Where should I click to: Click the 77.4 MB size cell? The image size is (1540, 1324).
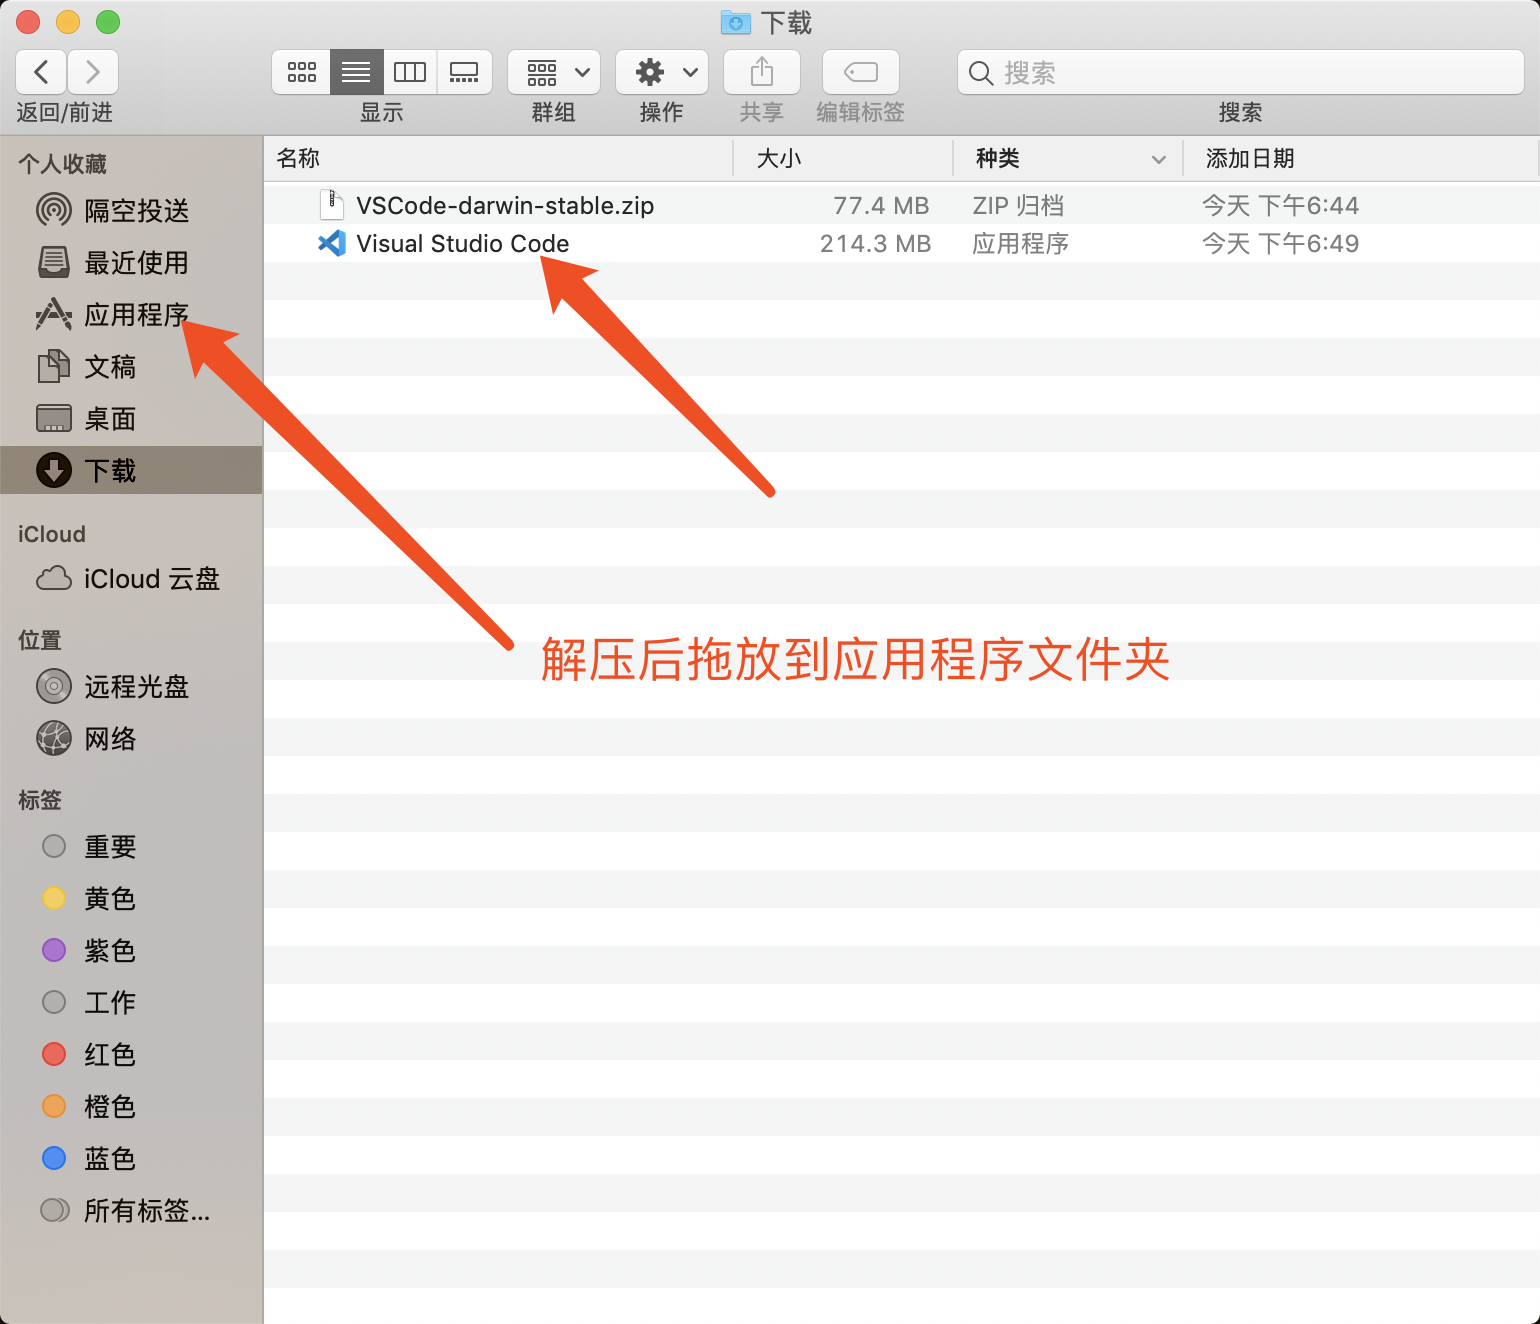coord(881,205)
